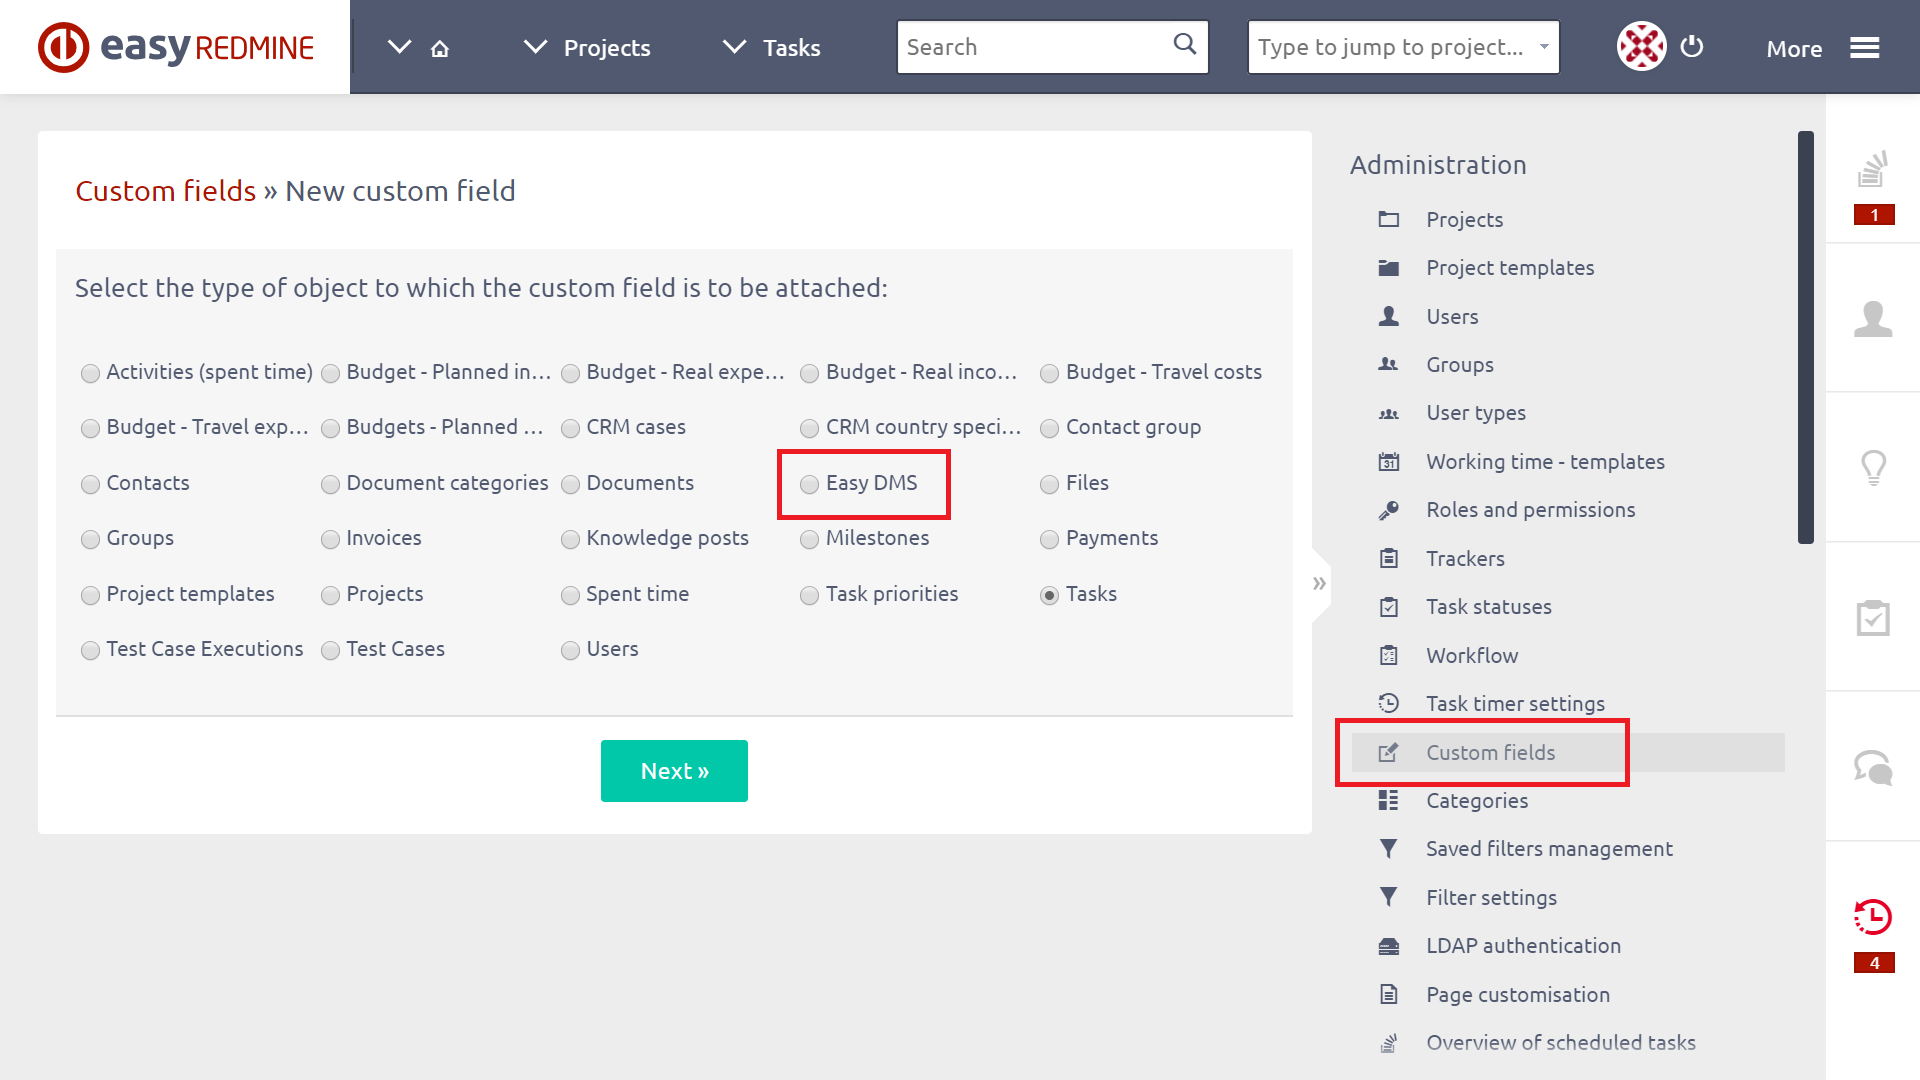
Task: Choose the Files radio option
Action: (1049, 484)
